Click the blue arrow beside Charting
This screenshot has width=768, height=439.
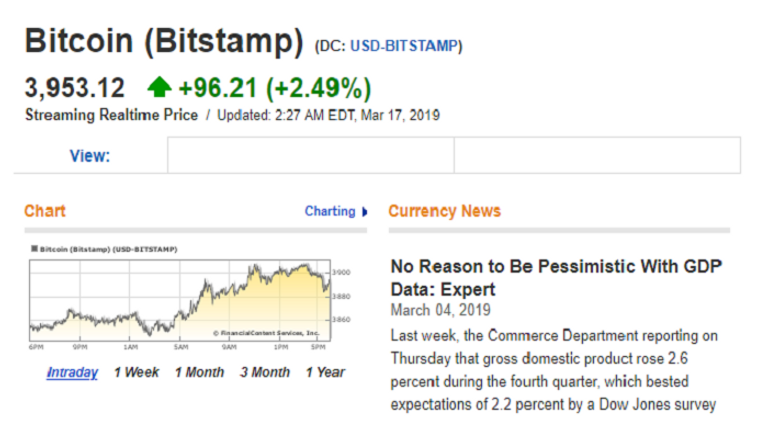(365, 212)
